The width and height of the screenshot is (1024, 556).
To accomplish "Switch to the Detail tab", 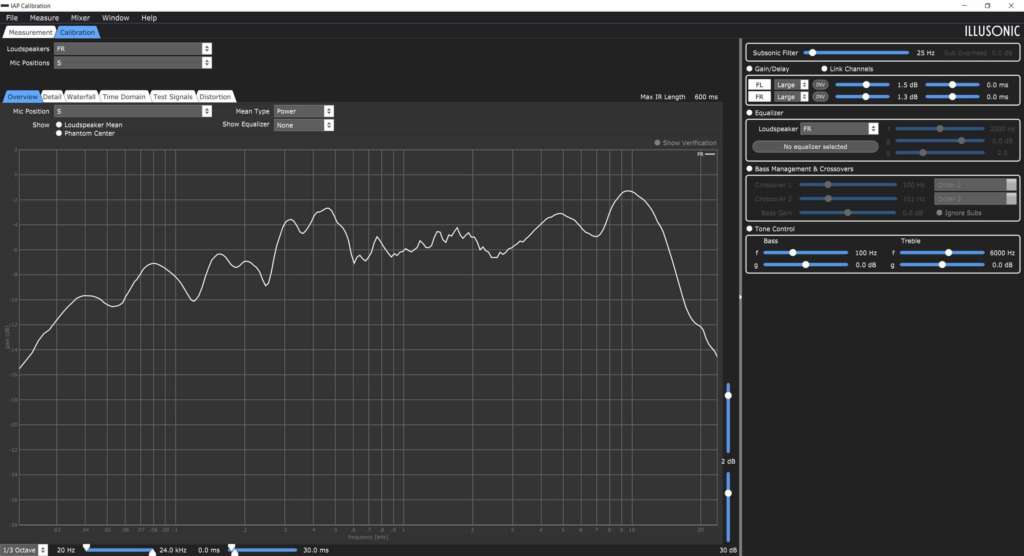I will tap(52, 97).
